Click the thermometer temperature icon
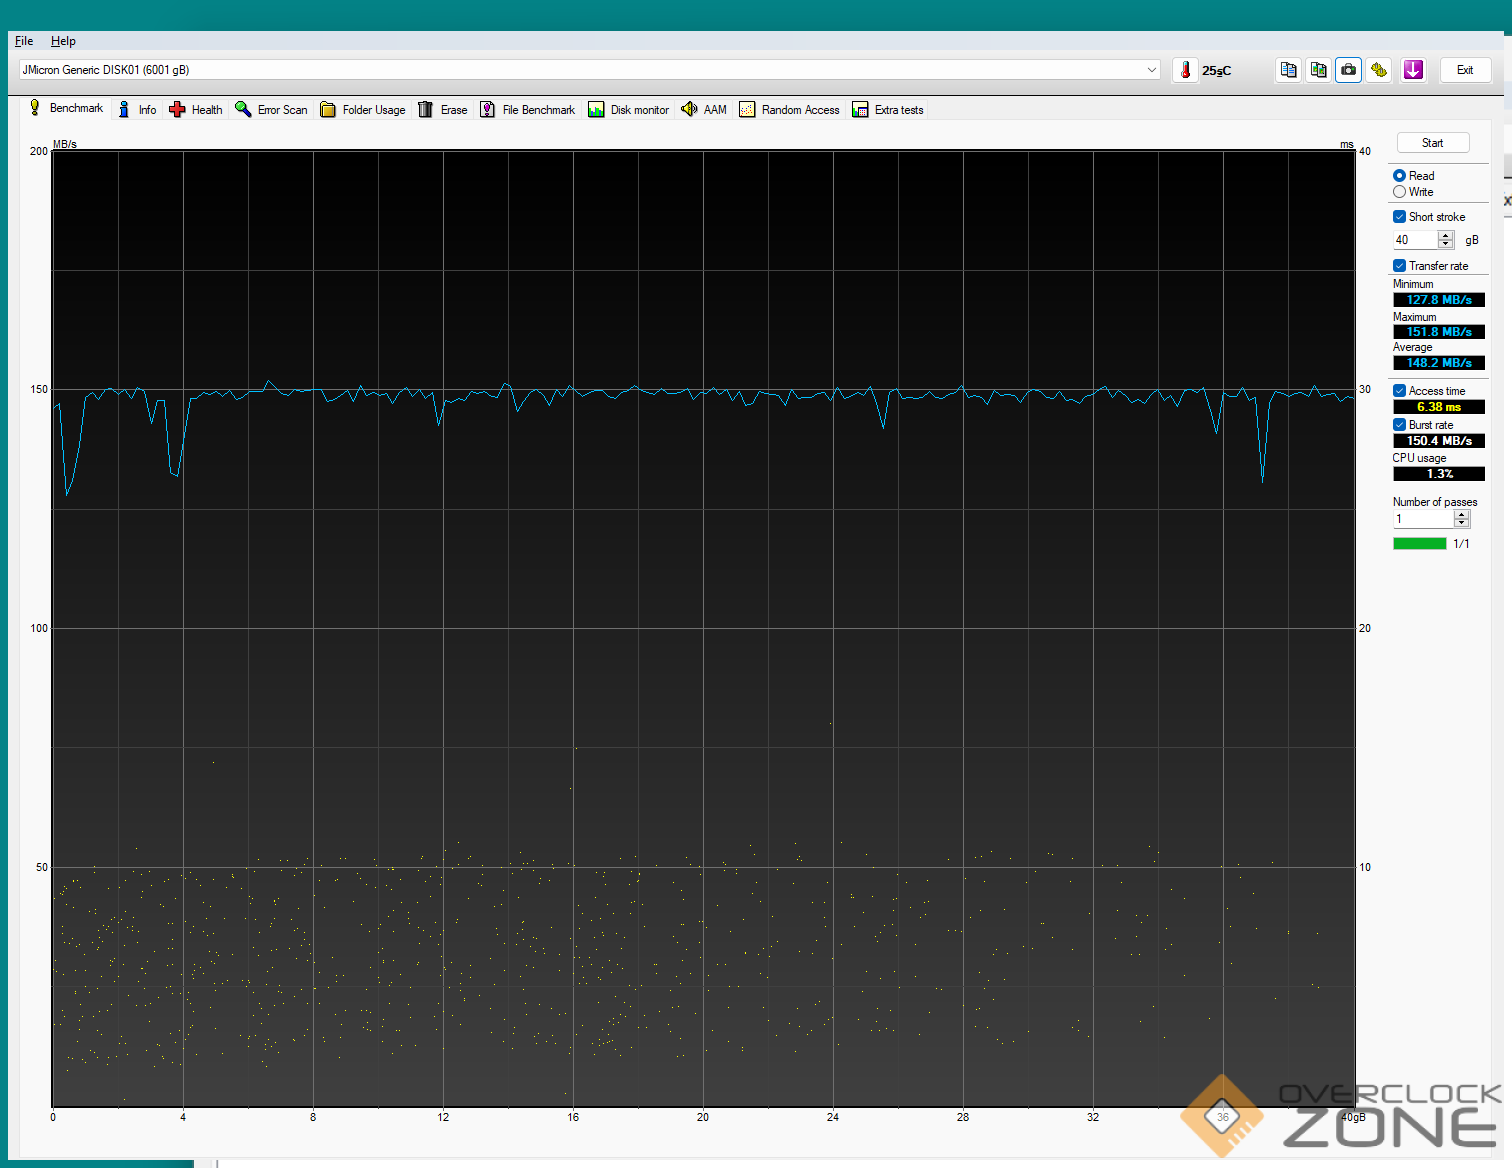The height and width of the screenshot is (1168, 1512). click(x=1185, y=70)
